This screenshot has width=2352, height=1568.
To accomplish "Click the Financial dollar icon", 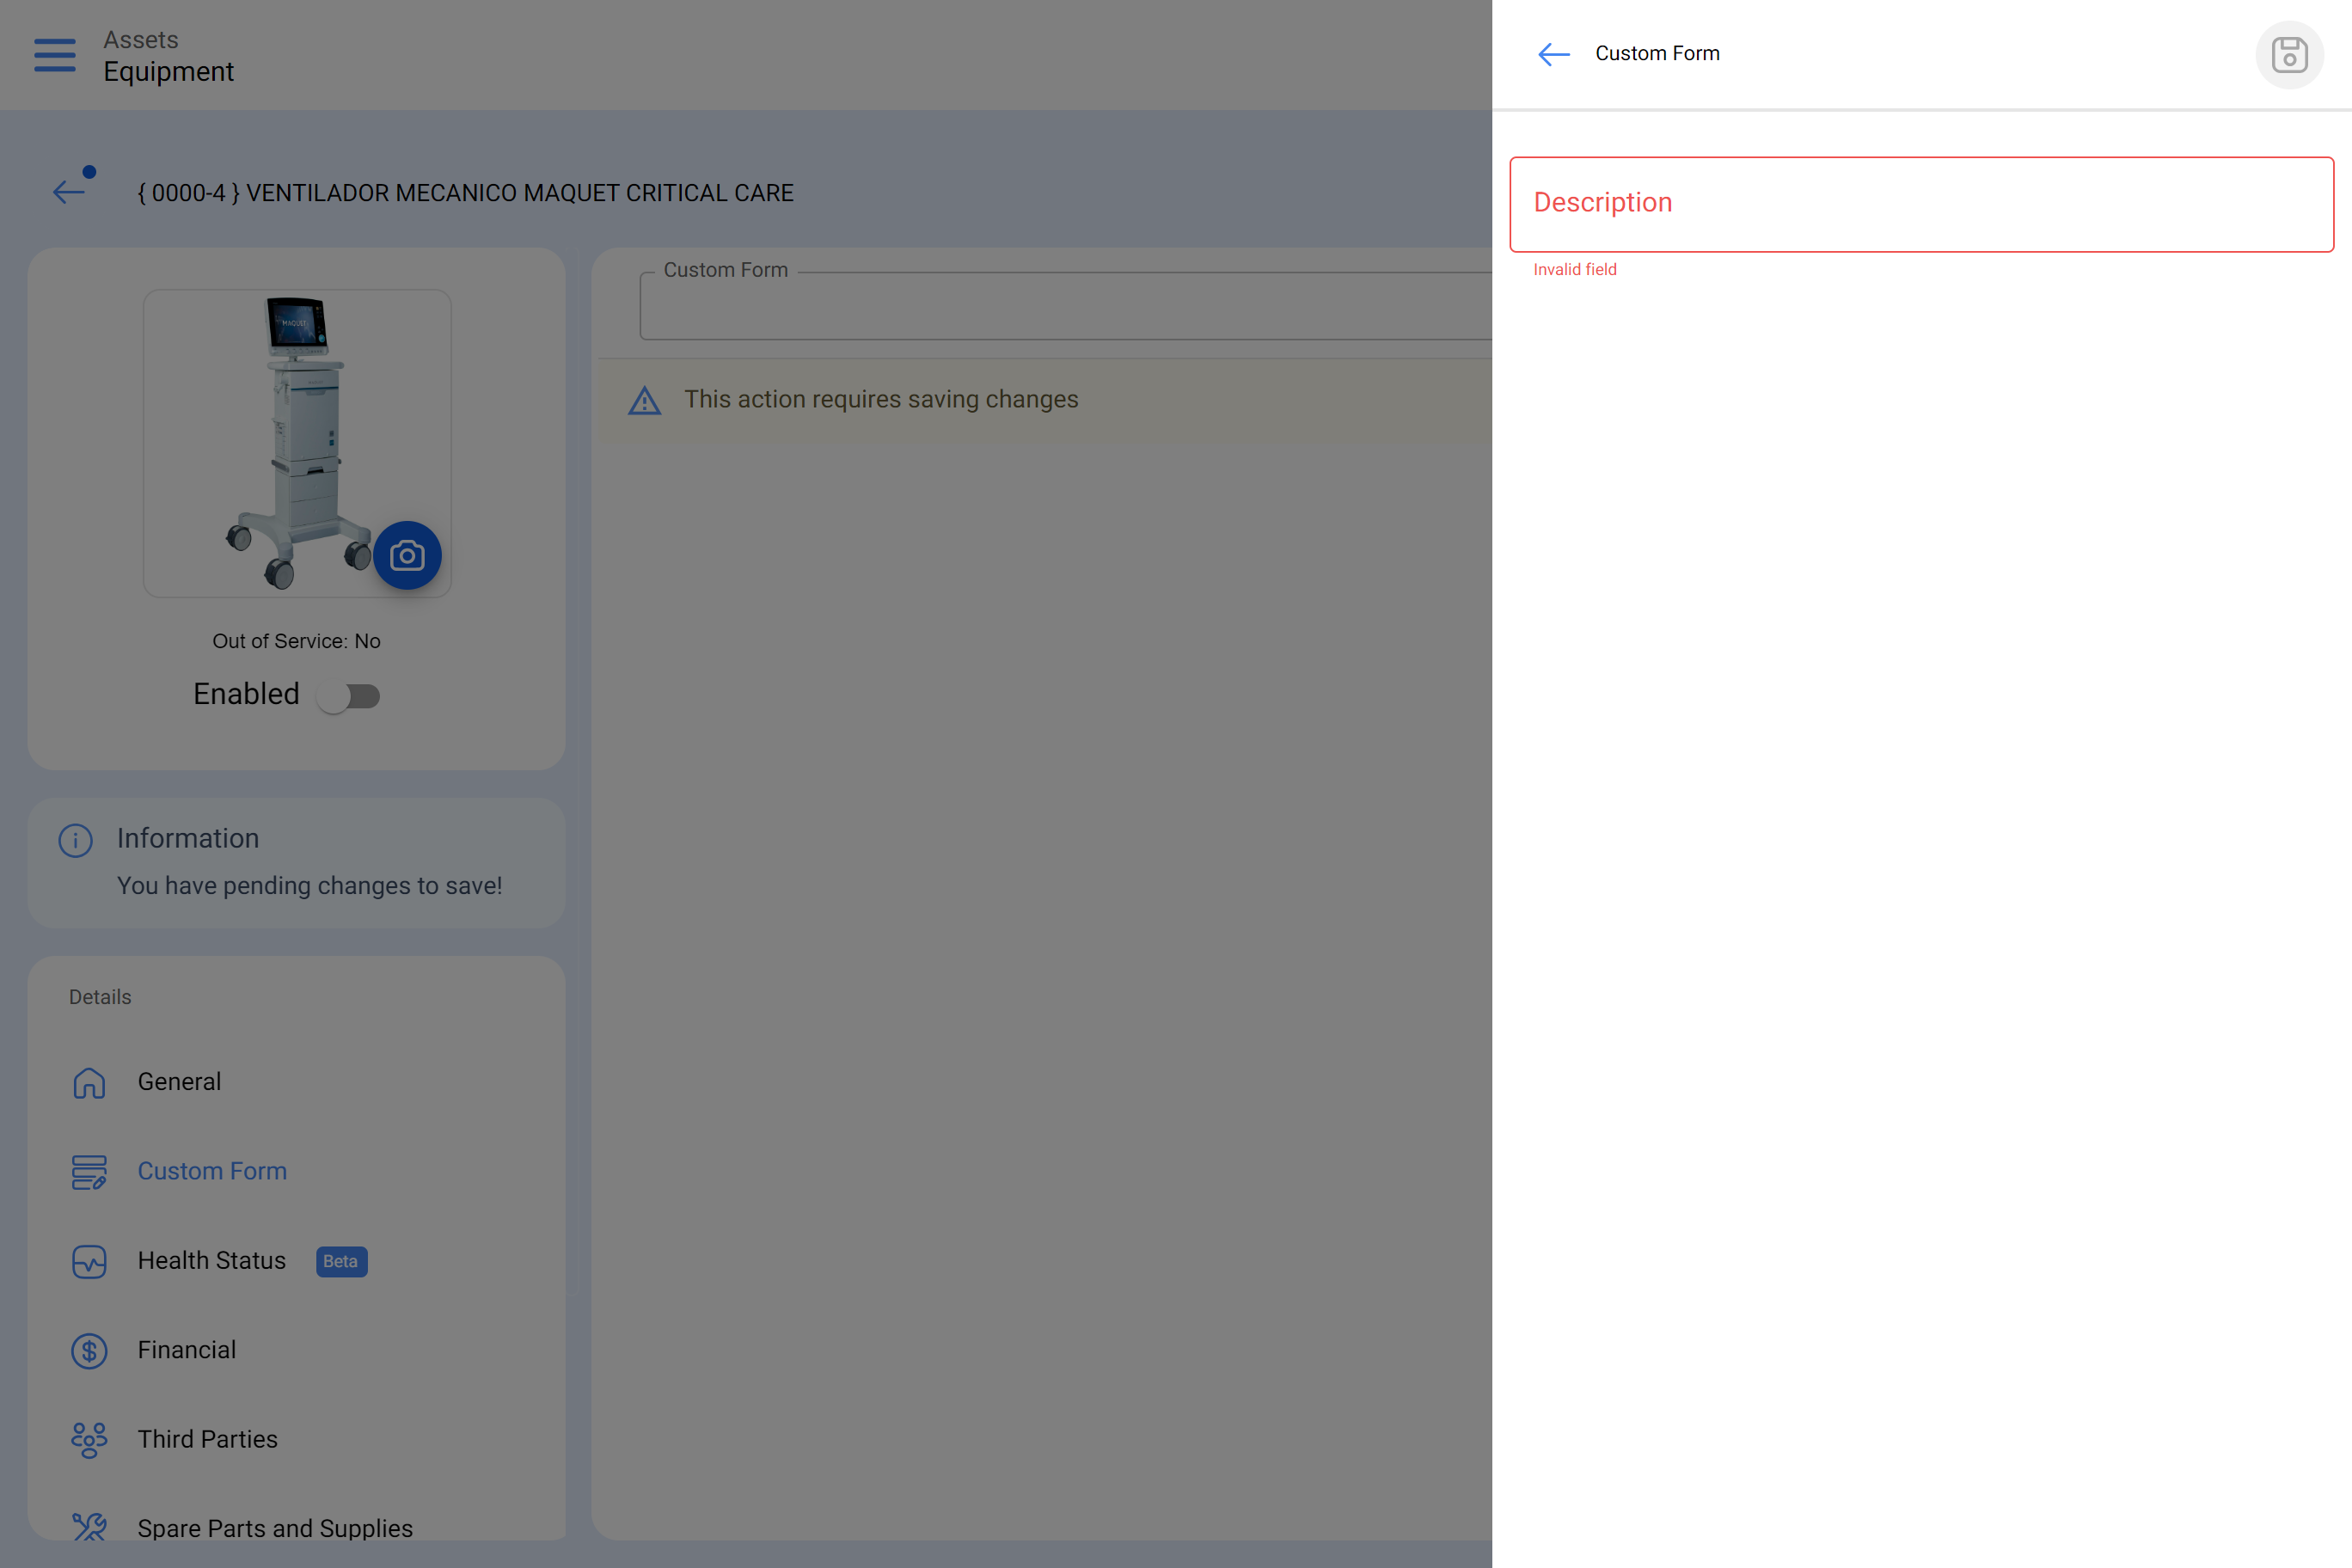I will tap(89, 1351).
